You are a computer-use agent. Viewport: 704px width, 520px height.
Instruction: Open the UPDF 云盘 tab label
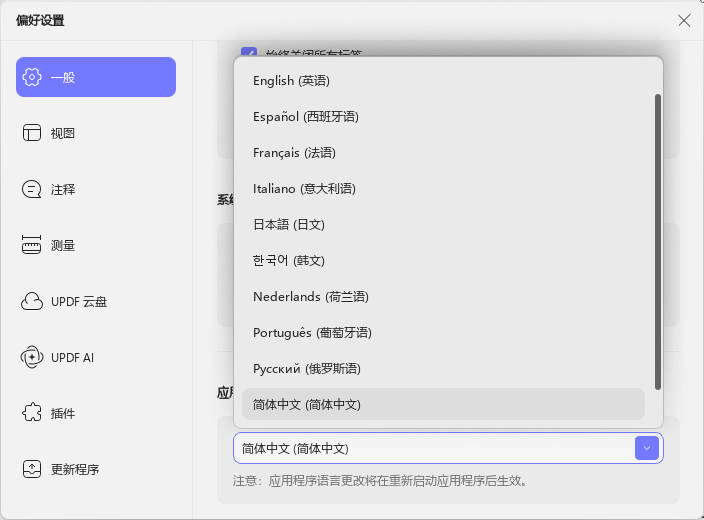click(x=79, y=301)
